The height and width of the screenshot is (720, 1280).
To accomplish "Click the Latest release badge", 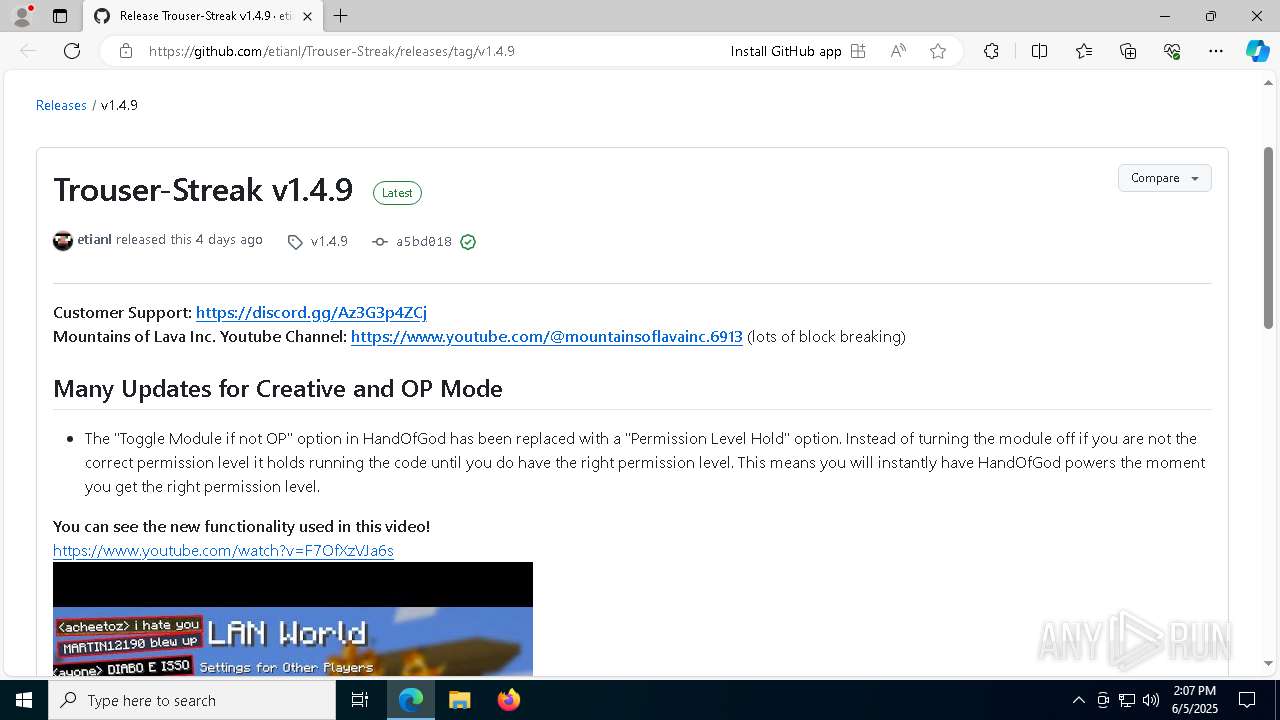I will (x=397, y=193).
